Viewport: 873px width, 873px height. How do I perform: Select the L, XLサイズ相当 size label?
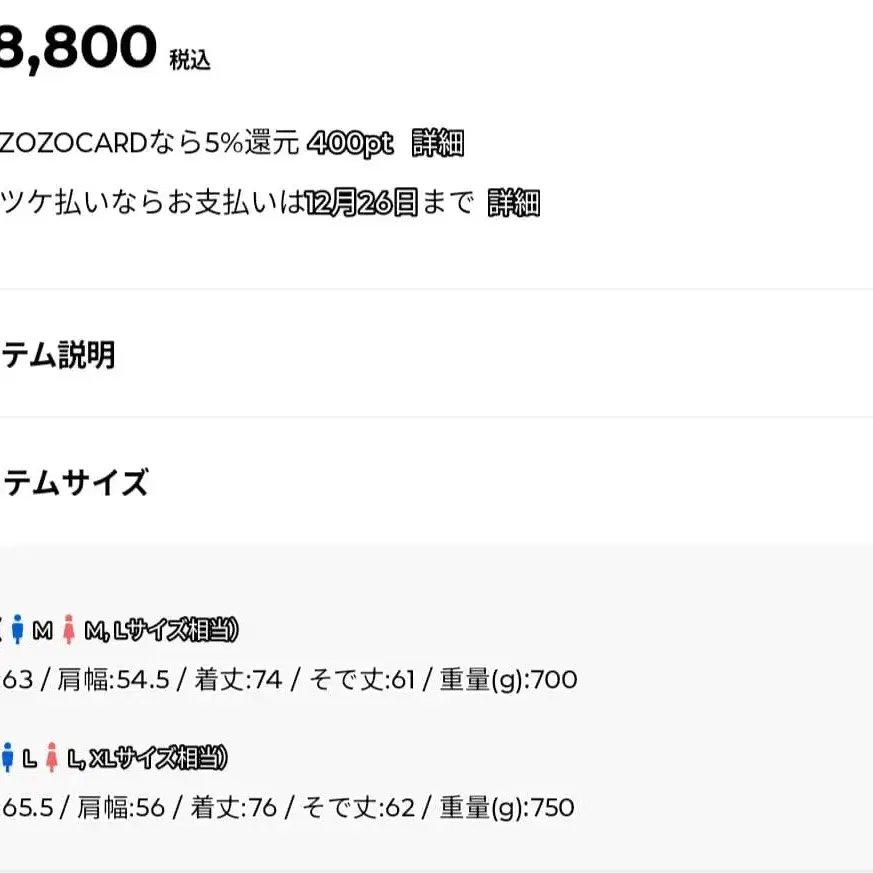[x=148, y=758]
